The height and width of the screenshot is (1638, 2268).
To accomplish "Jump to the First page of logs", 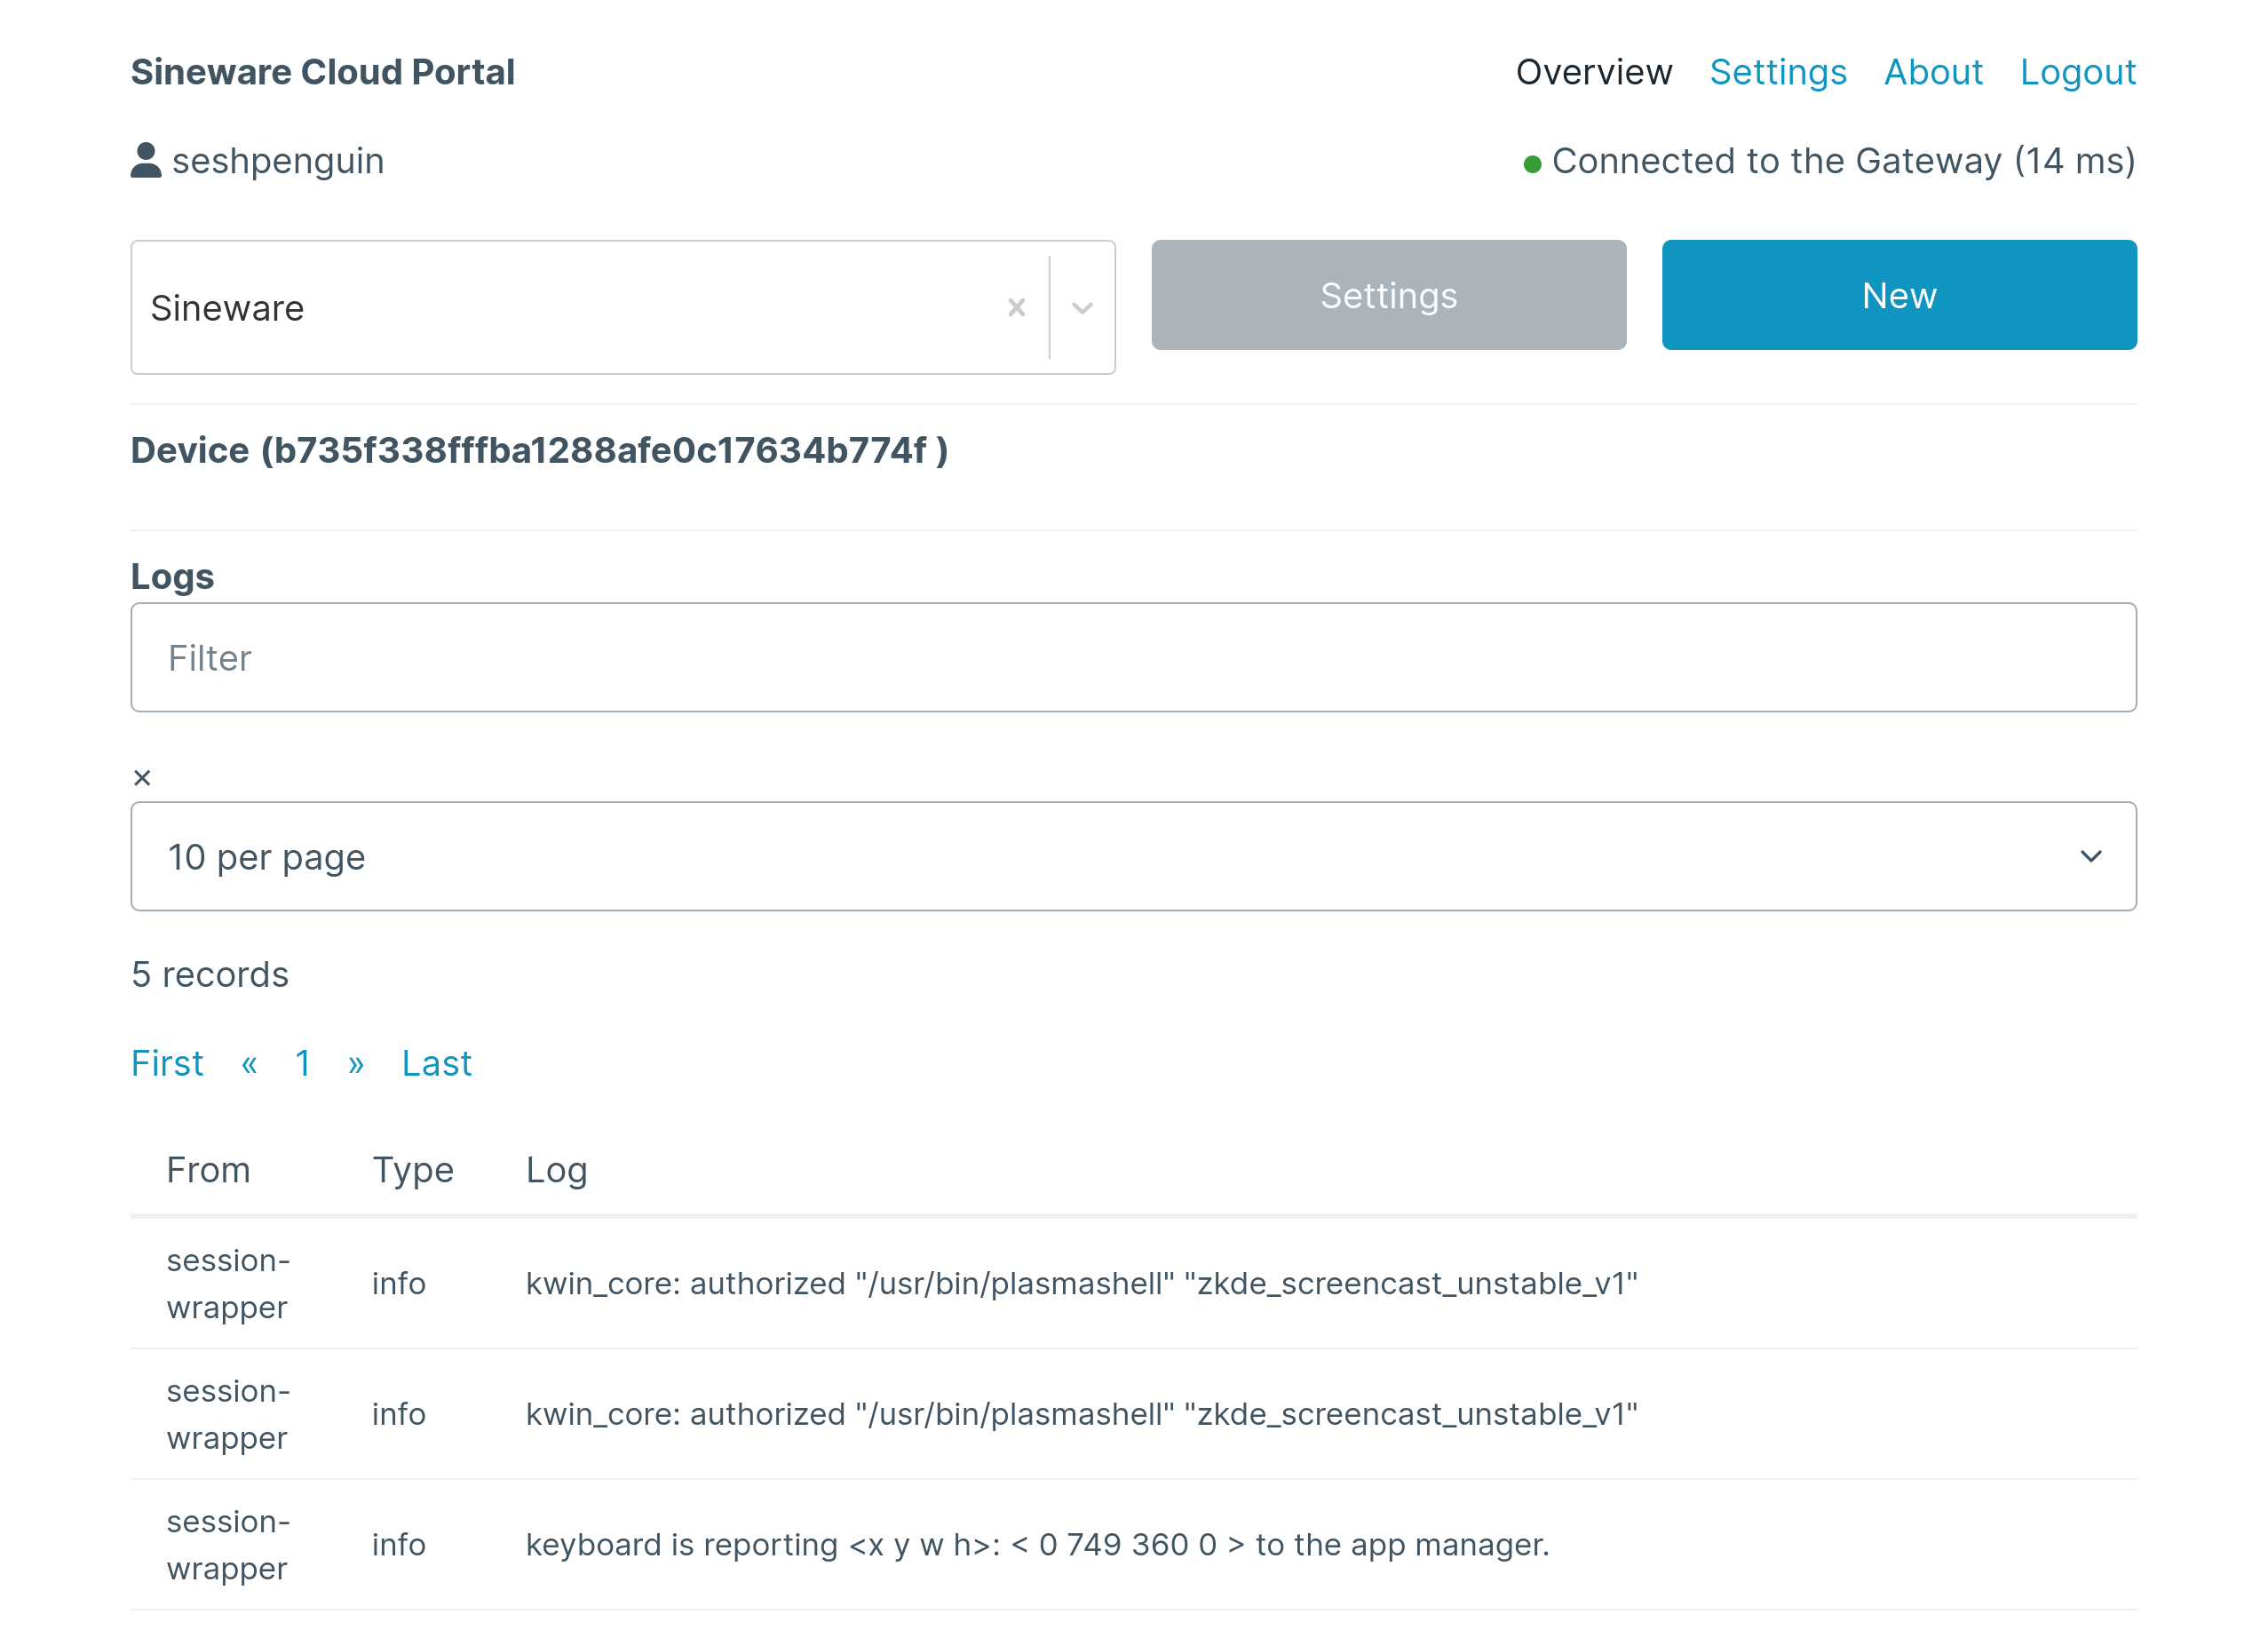I will click(x=167, y=1063).
